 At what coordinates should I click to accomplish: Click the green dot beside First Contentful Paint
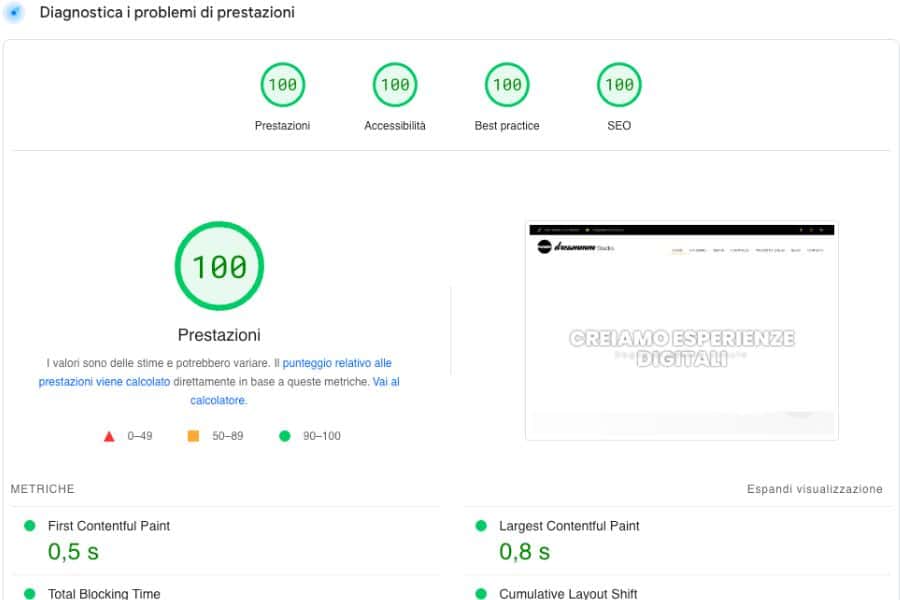31,525
